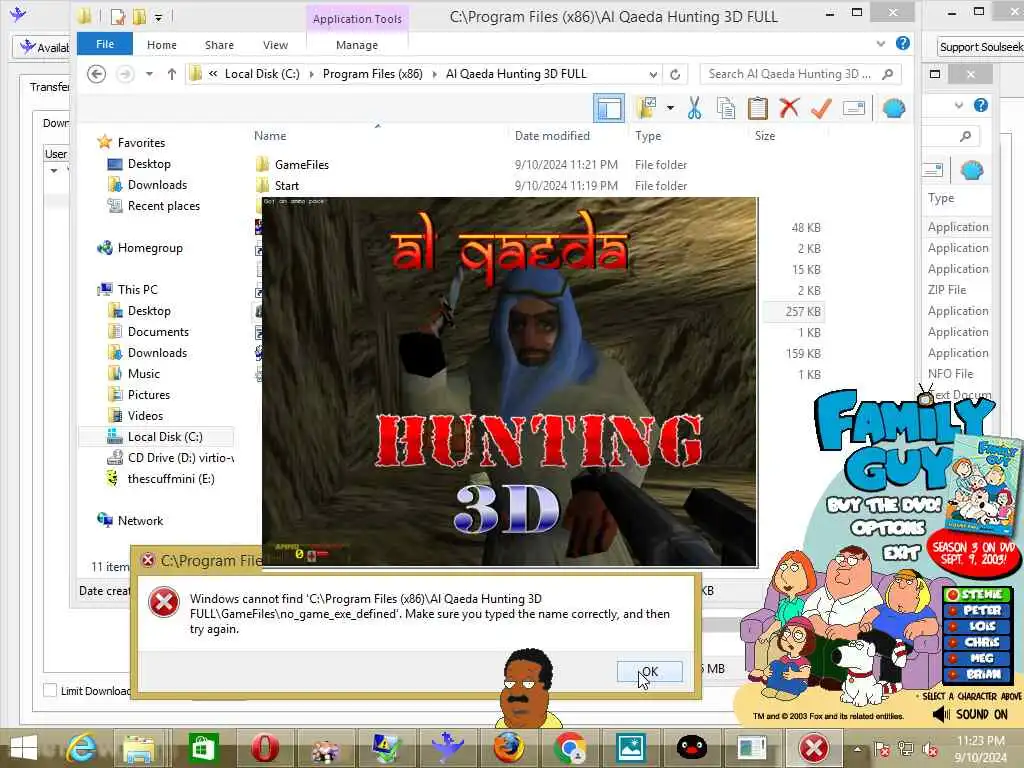The image size is (1024, 768).
Task: Switch to the Share ribbon tab
Action: point(219,45)
